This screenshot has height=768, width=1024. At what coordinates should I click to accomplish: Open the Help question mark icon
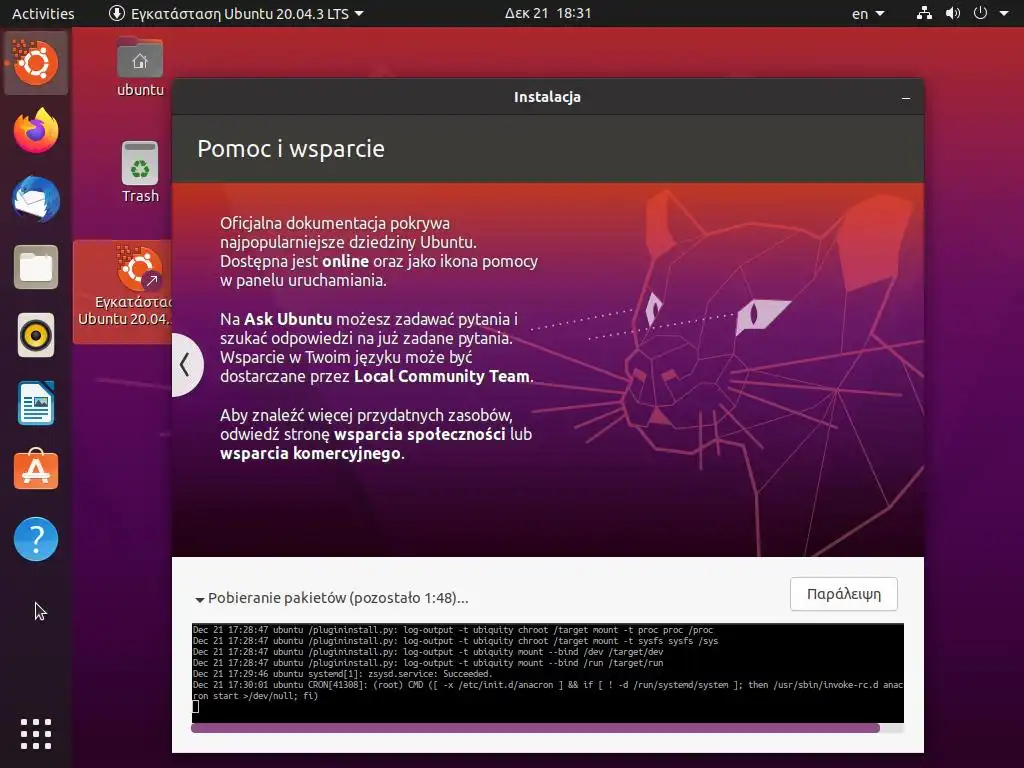tap(36, 539)
